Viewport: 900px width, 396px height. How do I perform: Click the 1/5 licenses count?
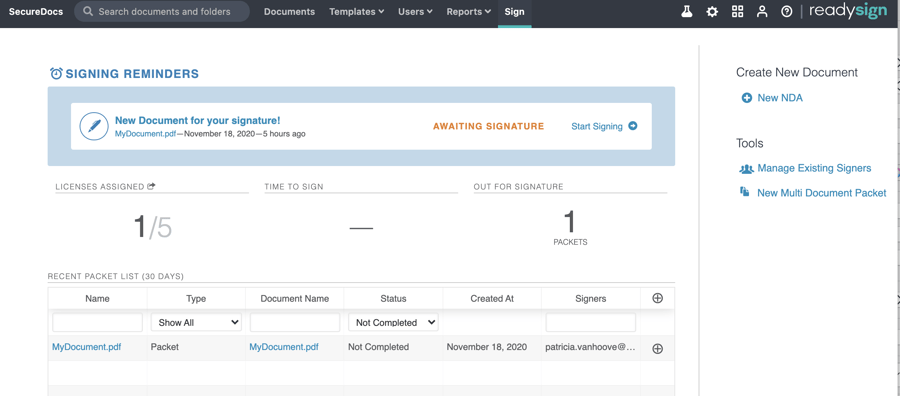click(152, 227)
